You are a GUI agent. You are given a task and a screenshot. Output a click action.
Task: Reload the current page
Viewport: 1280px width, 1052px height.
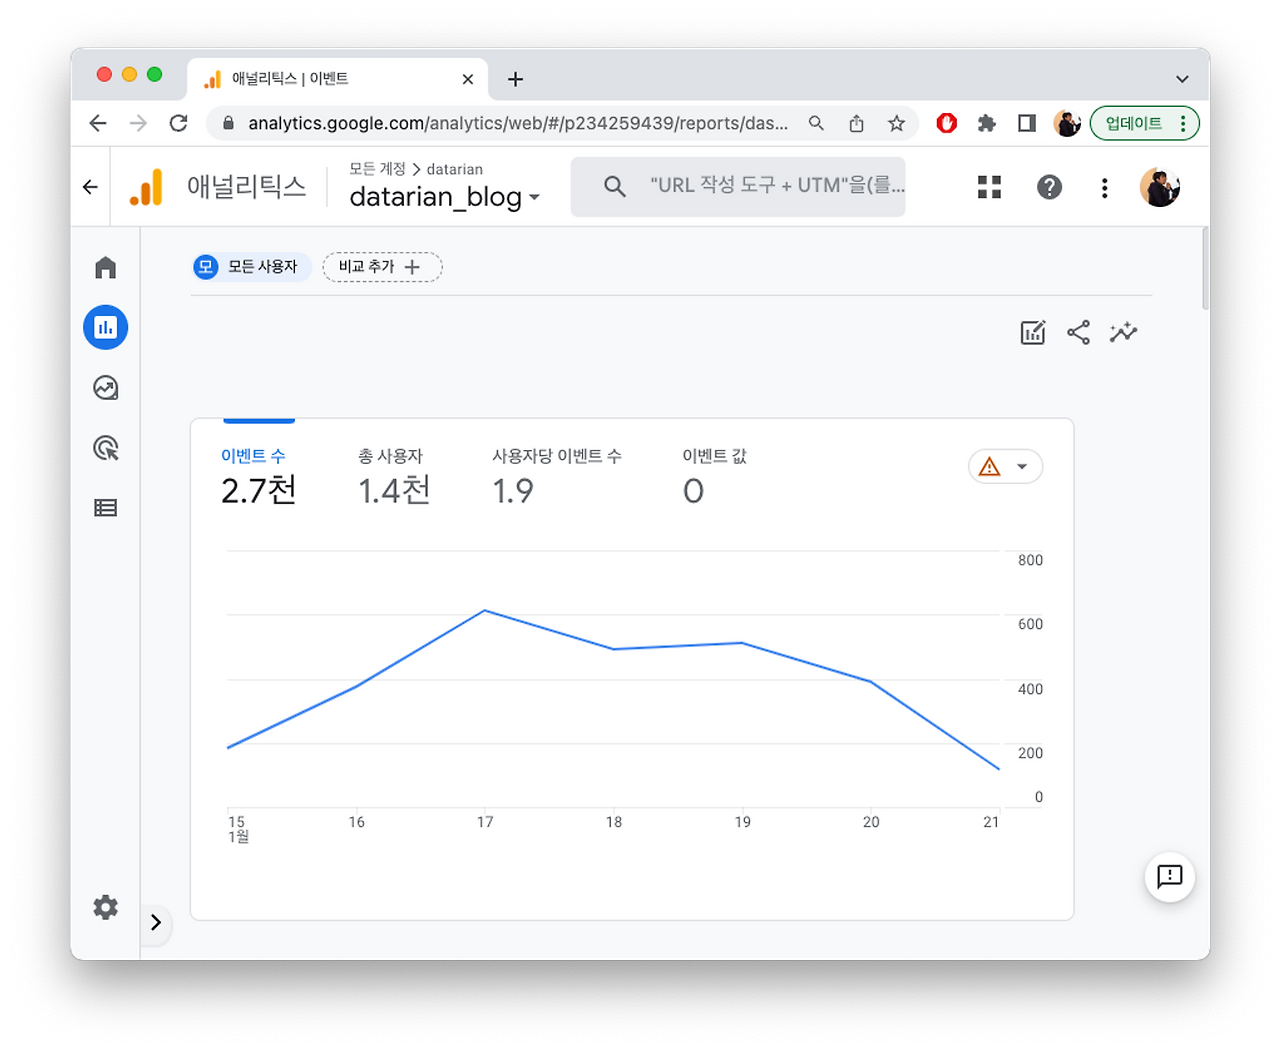[179, 123]
